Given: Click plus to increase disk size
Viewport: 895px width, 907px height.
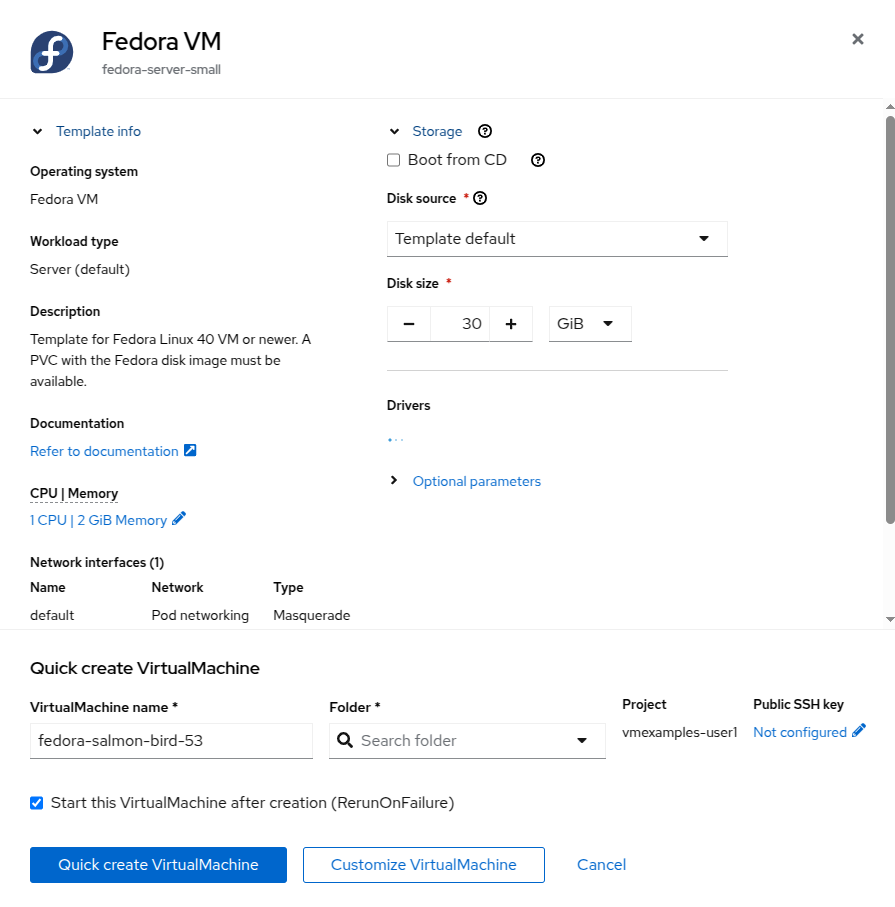Looking at the screenshot, I should (511, 323).
